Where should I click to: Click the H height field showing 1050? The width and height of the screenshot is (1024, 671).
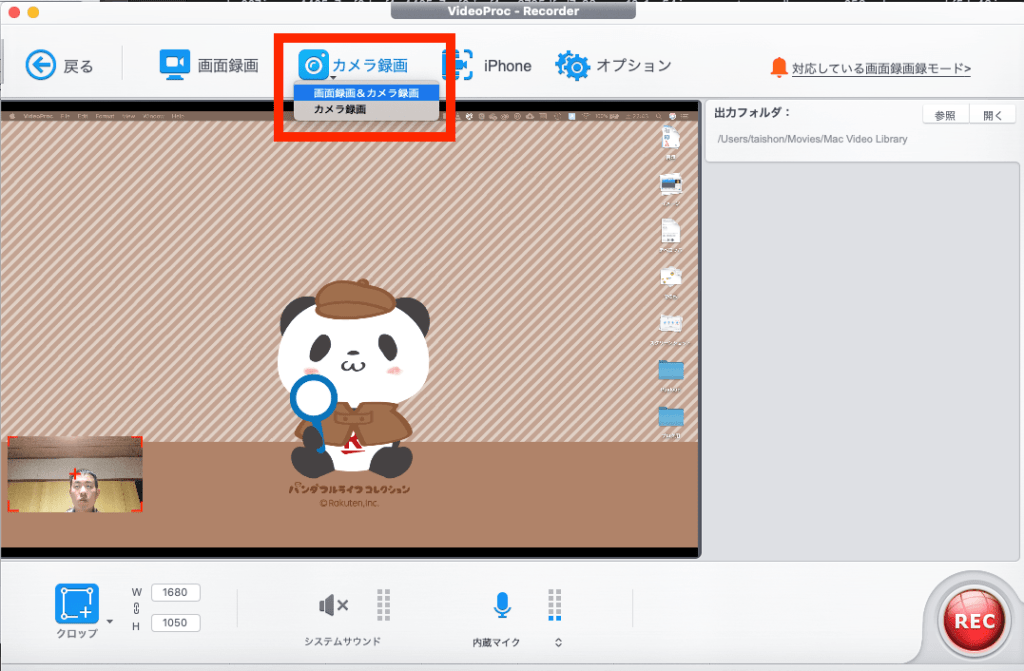(x=175, y=623)
